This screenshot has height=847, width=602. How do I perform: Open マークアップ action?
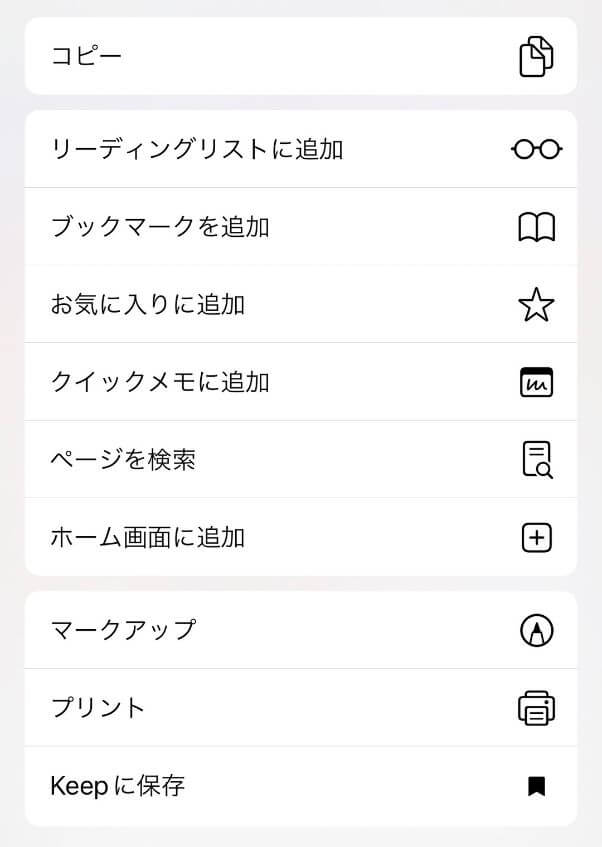(x=123, y=630)
